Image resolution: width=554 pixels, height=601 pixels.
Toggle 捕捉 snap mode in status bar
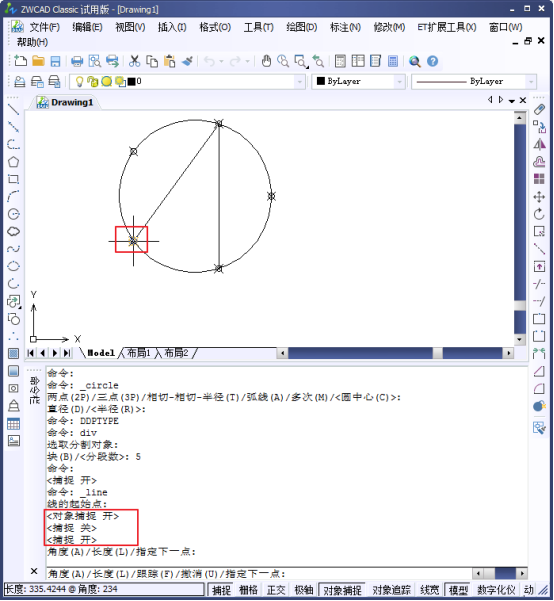point(221,590)
